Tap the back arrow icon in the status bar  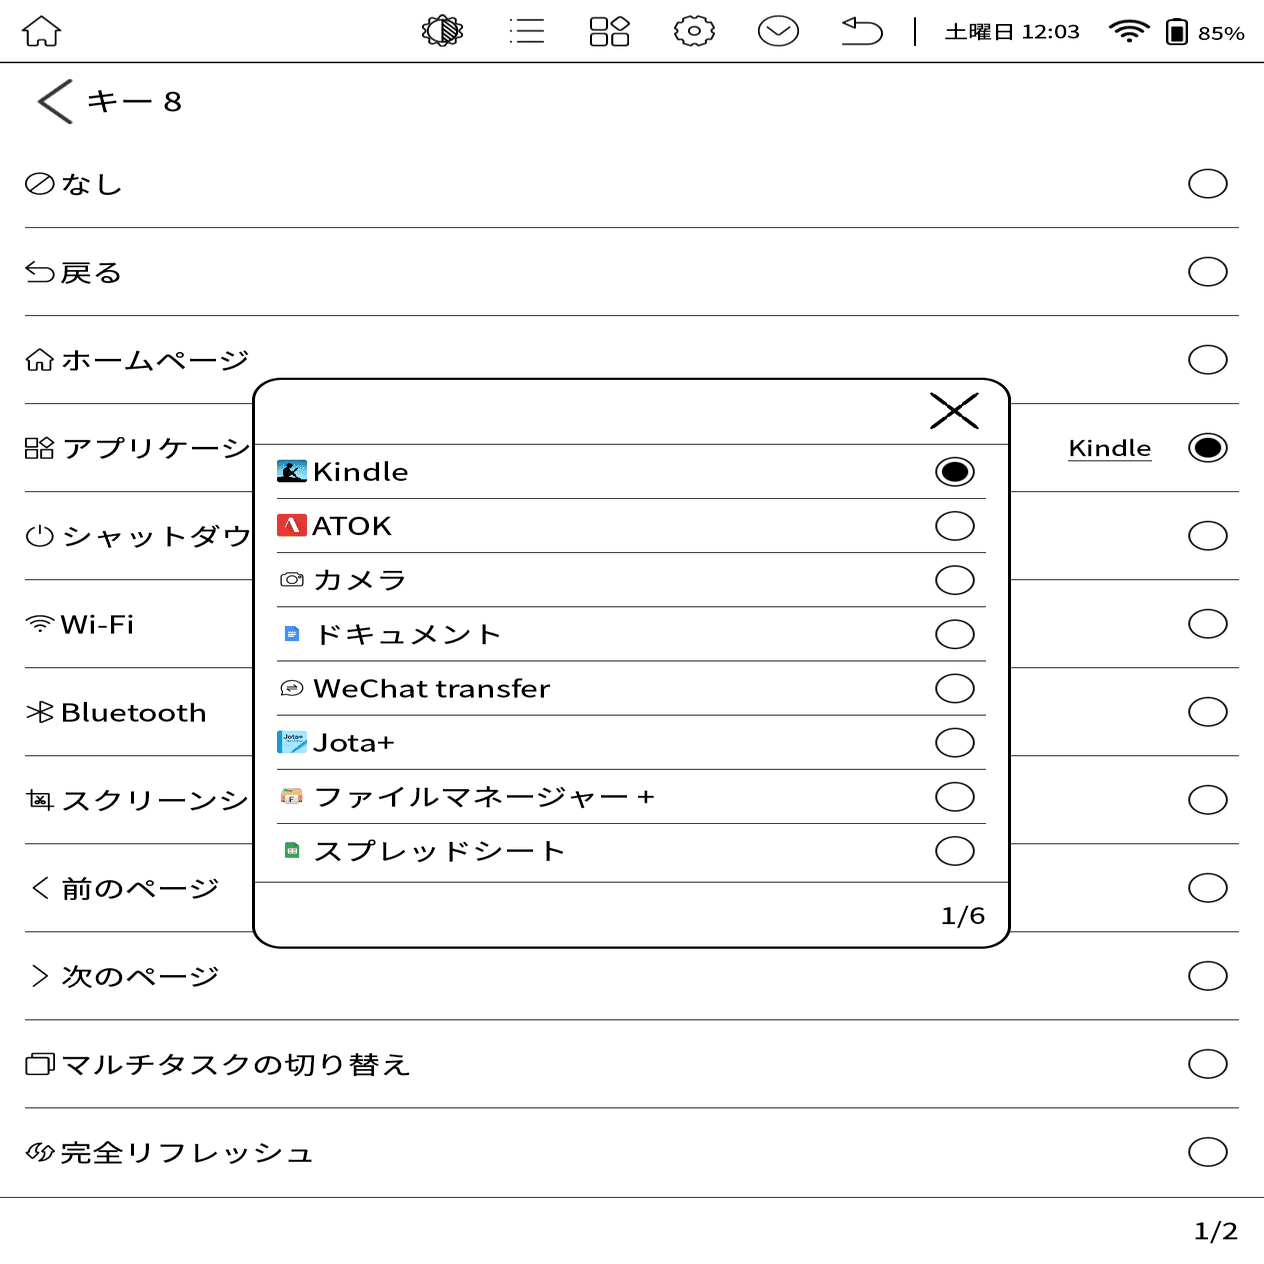point(861,31)
